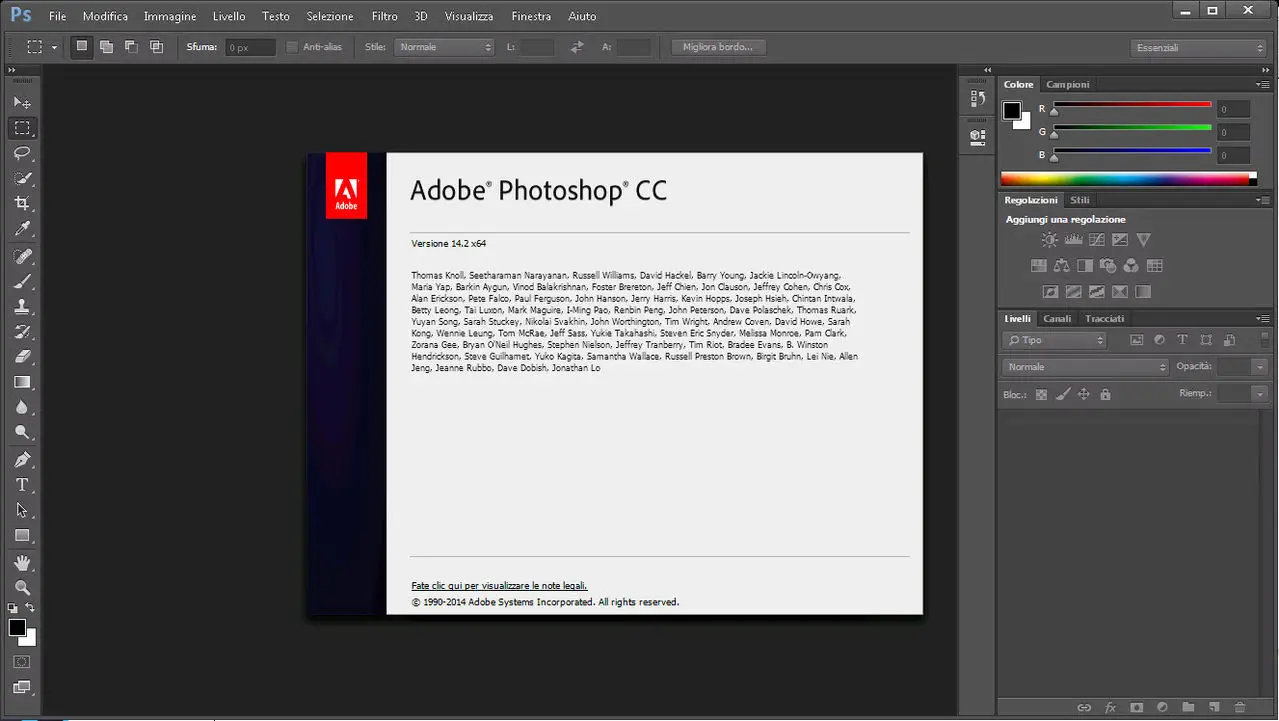Add a Color Balance adjustment
1279x721 pixels.
tap(1061, 266)
